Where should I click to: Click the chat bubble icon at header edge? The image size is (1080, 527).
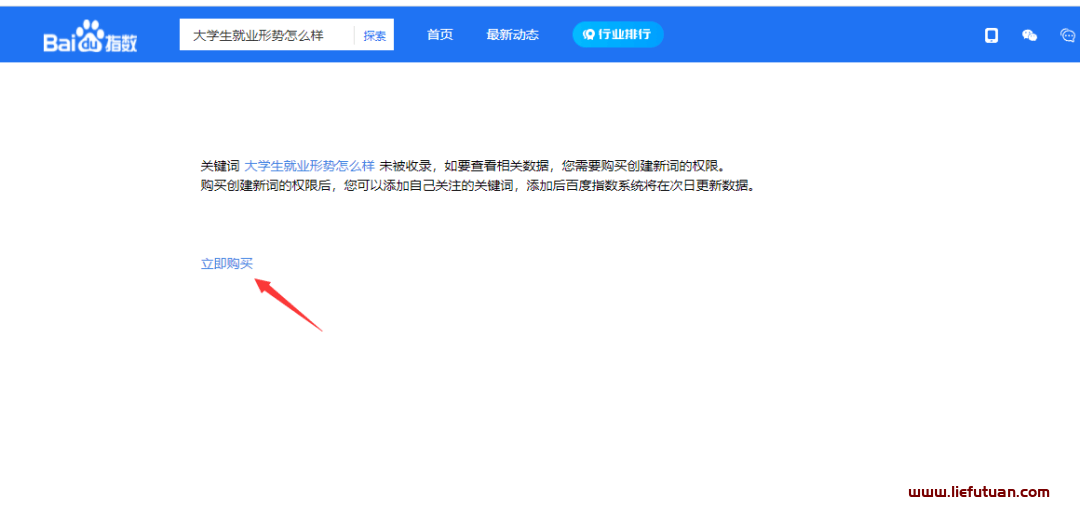1067,35
